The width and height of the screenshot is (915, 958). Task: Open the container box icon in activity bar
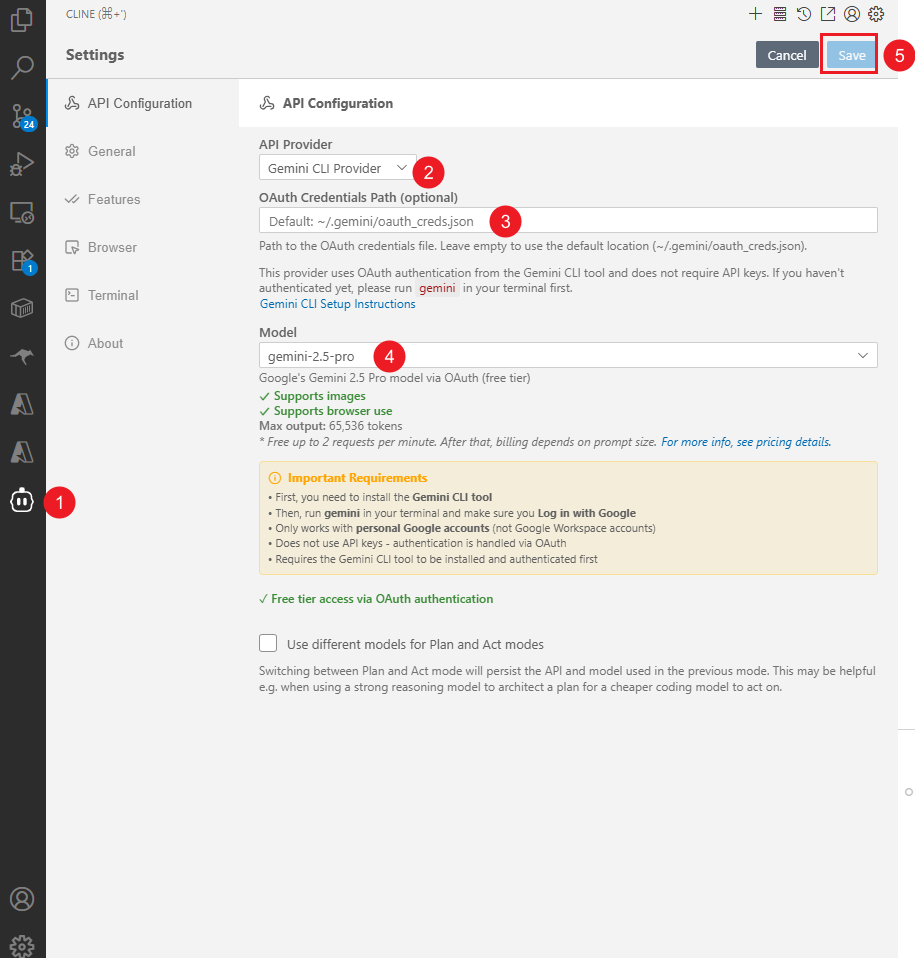coord(22,308)
